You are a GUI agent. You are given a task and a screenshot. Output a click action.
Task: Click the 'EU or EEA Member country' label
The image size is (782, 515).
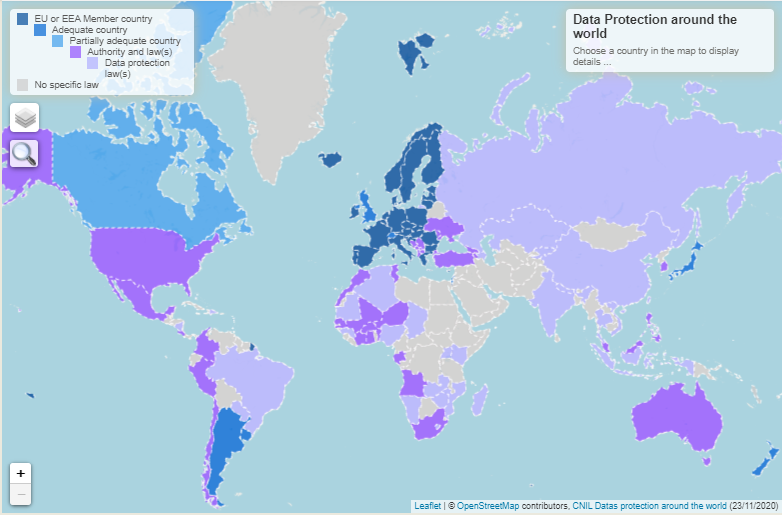click(93, 19)
